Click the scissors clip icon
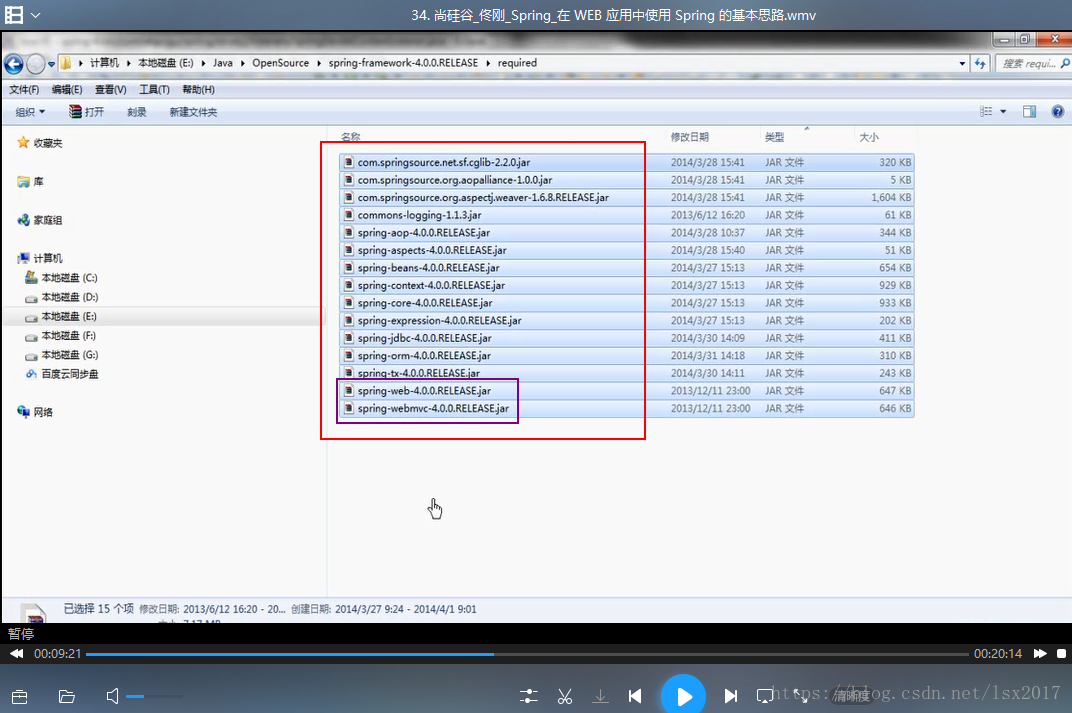This screenshot has width=1072, height=713. click(565, 696)
